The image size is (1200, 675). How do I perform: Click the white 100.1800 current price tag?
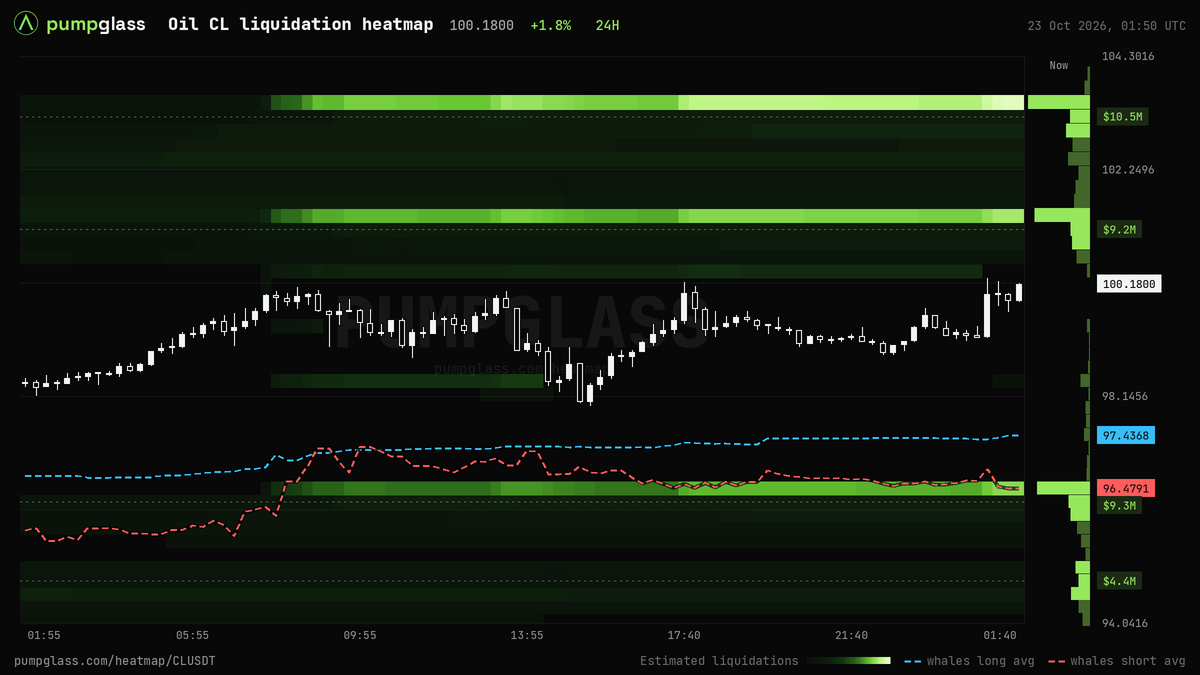[1128, 284]
